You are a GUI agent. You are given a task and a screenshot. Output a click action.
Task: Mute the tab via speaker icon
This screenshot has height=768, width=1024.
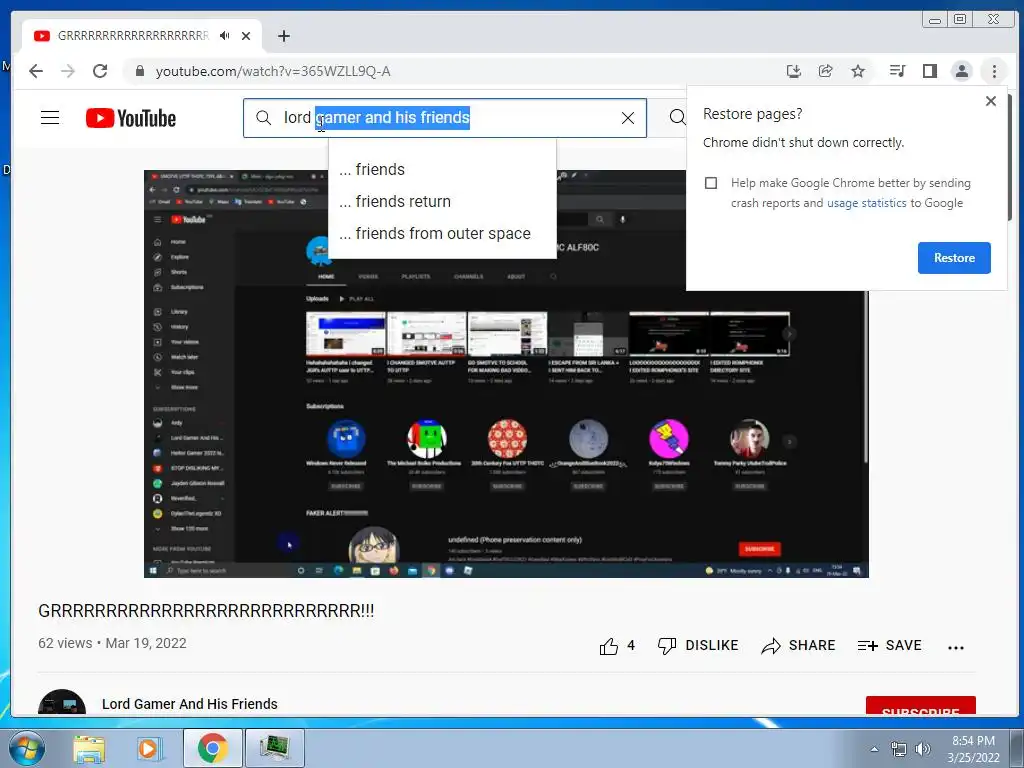point(225,36)
